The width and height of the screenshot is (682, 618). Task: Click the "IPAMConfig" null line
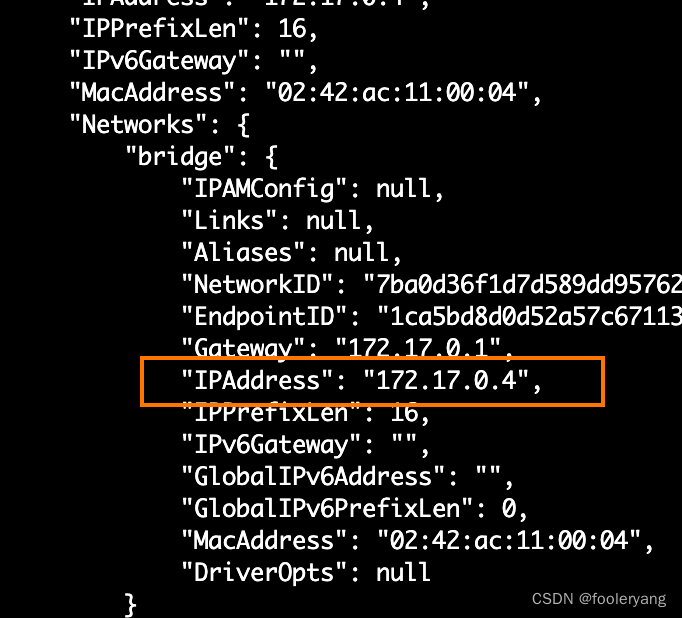click(312, 189)
